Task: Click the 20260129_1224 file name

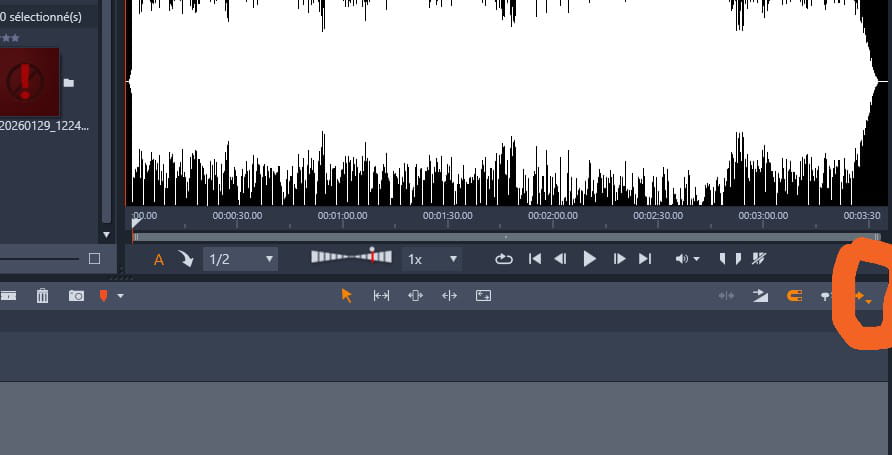Action: coord(44,126)
